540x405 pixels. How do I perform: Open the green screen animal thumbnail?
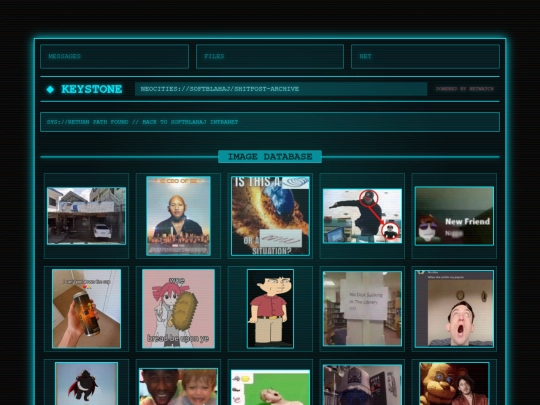(x=270, y=387)
